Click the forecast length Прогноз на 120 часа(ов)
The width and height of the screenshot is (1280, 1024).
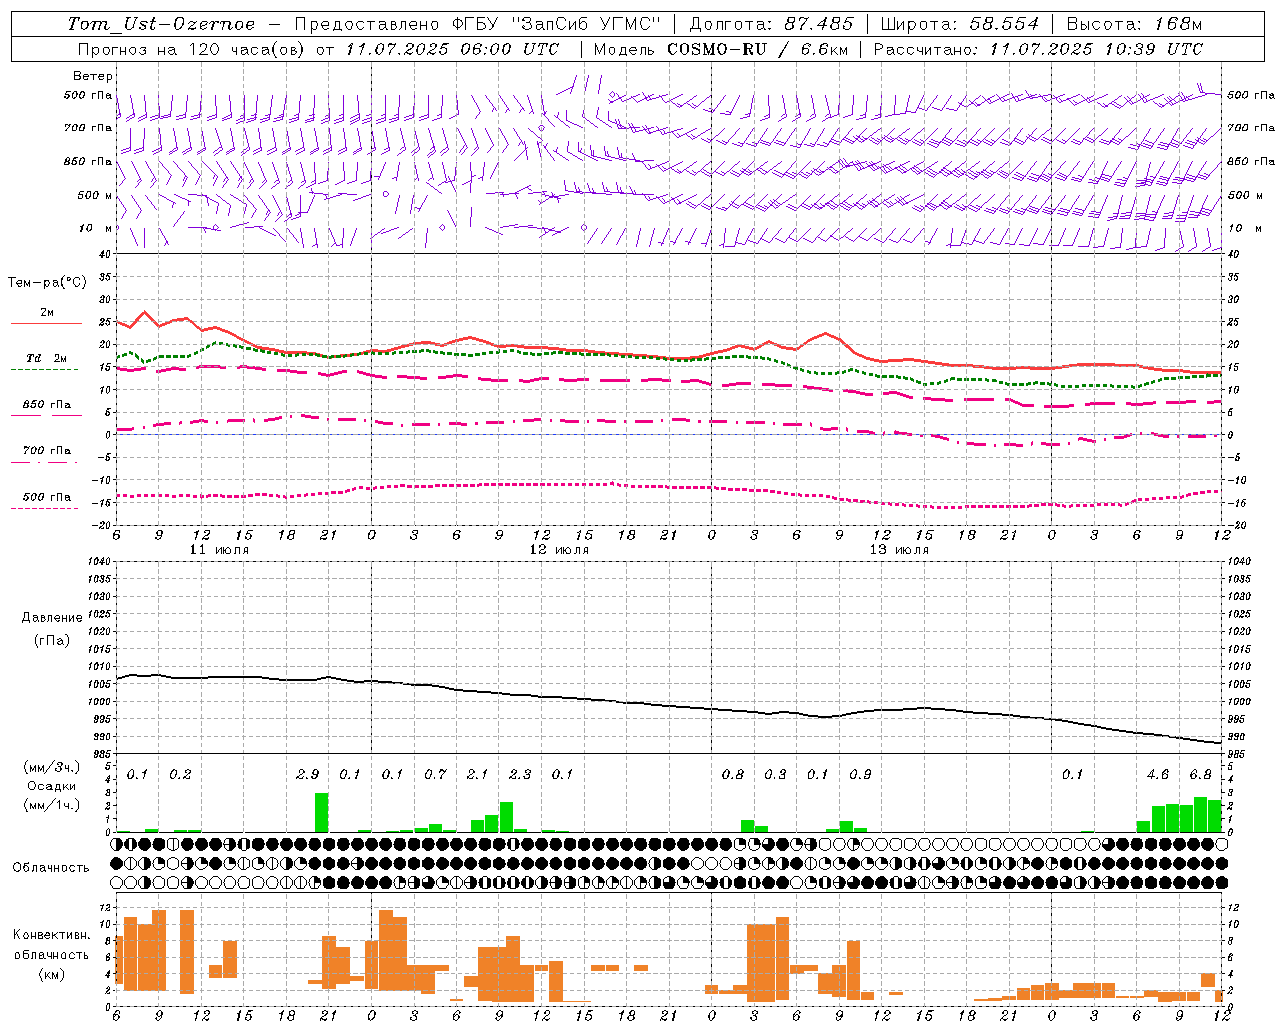pos(192,49)
